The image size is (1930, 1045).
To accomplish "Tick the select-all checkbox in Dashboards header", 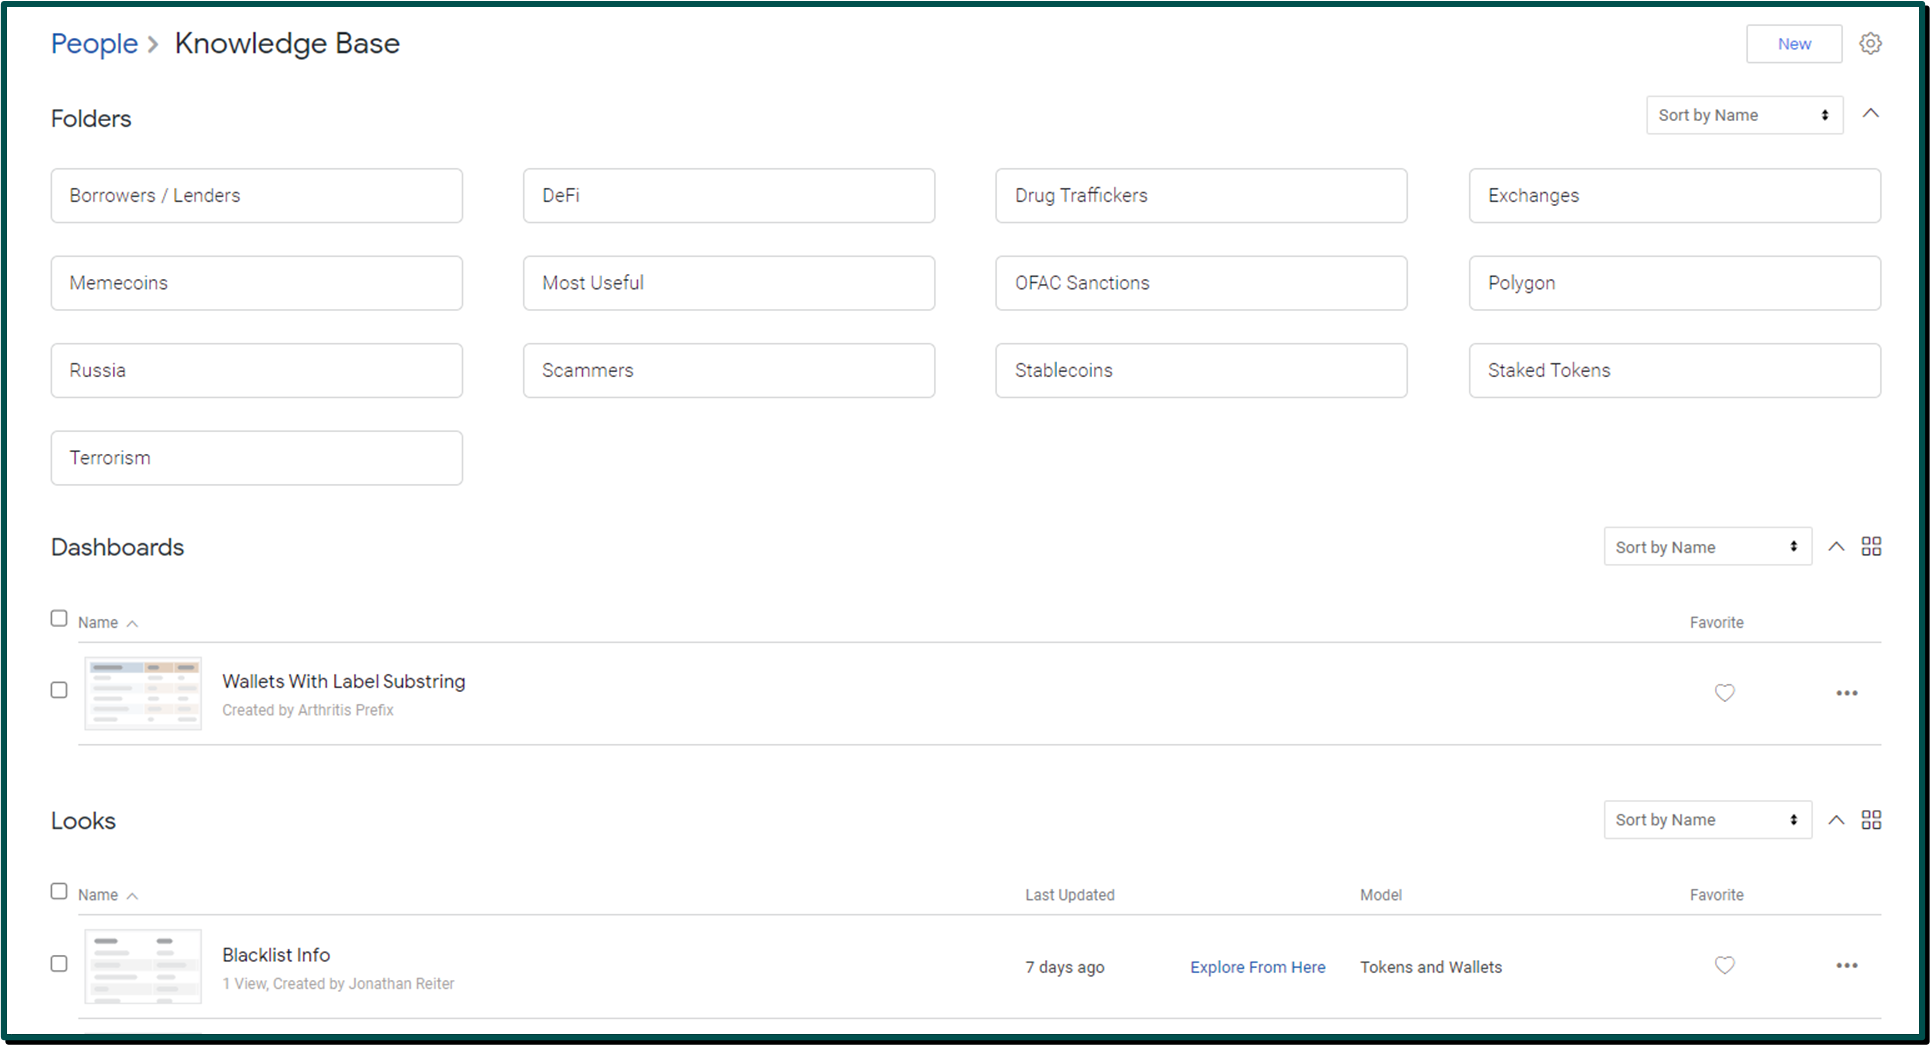I will (59, 618).
